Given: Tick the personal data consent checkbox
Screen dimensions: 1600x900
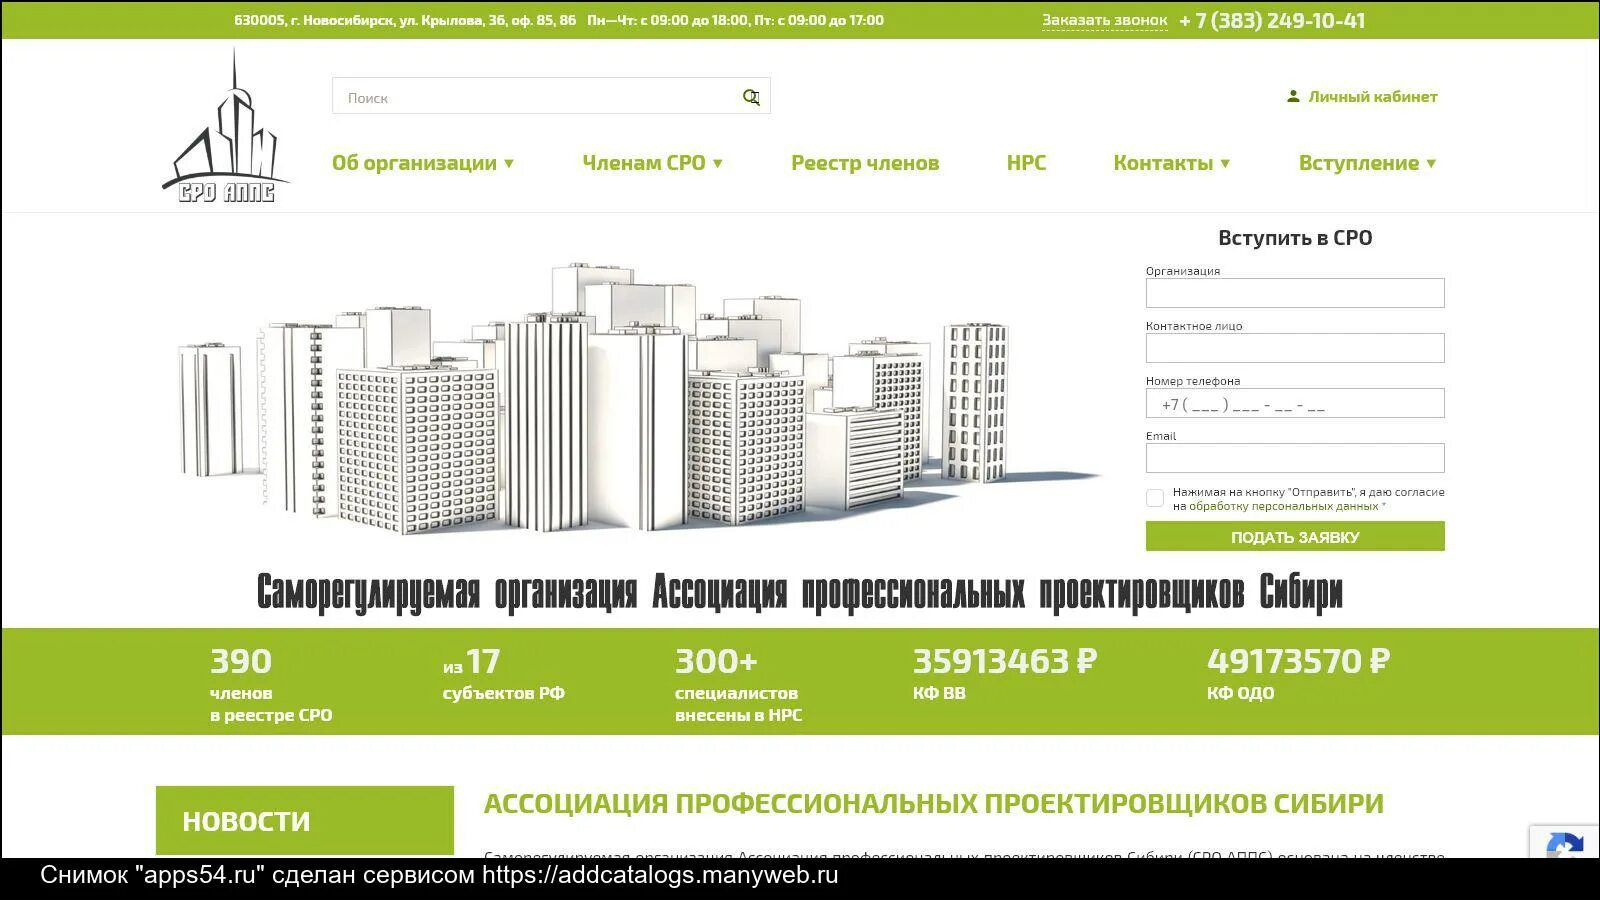Looking at the screenshot, I should [1155, 498].
